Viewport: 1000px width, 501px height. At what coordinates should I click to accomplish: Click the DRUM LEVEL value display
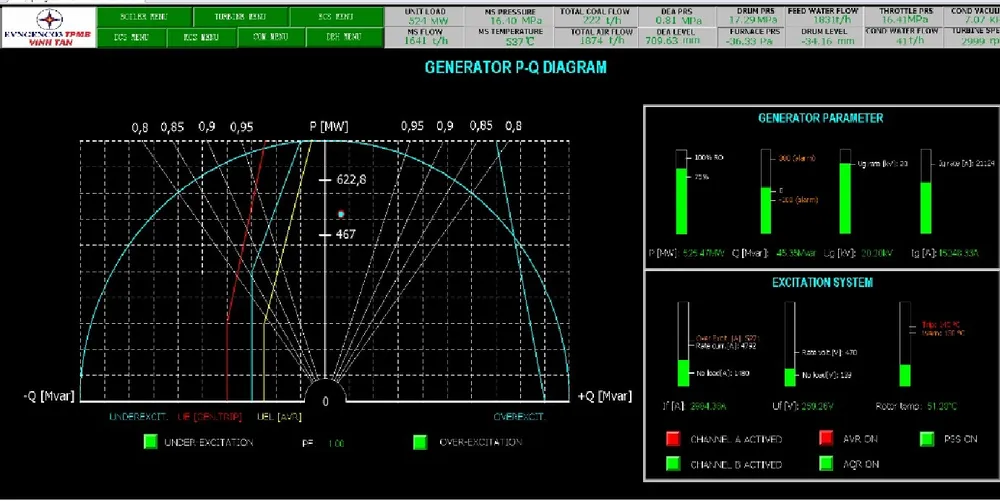point(823,37)
